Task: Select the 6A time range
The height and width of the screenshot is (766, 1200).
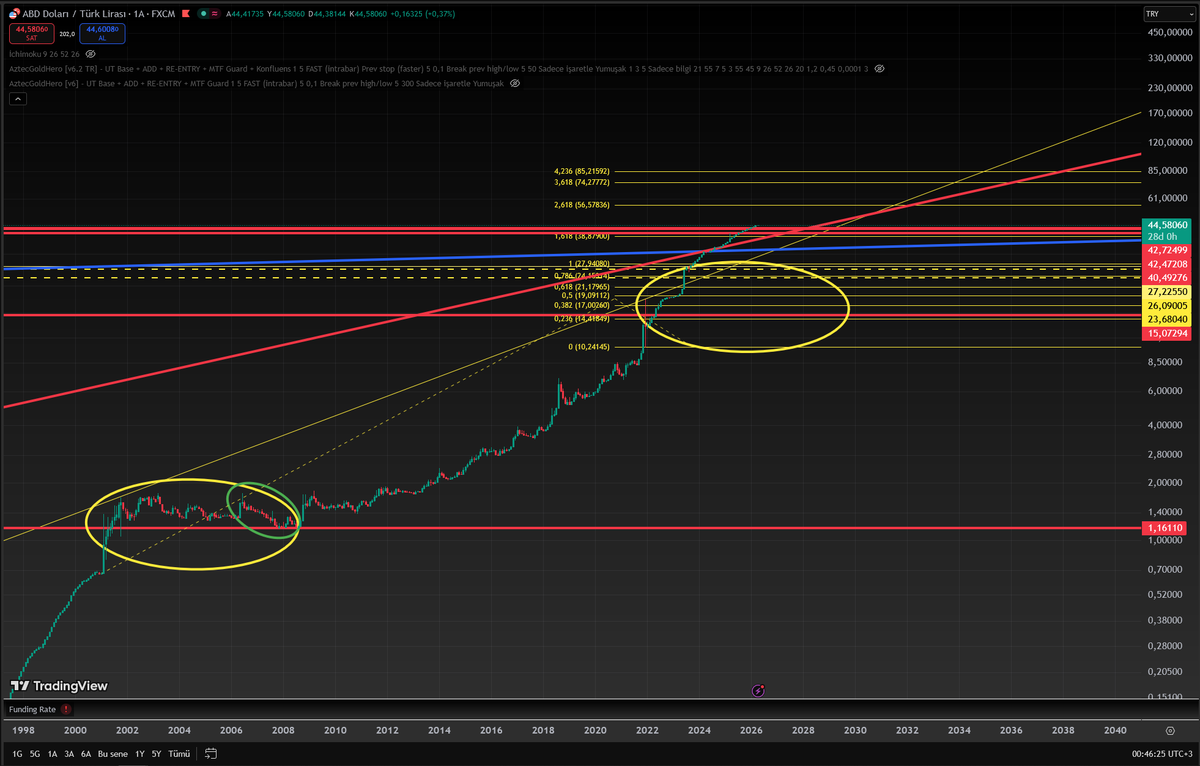Action: [86, 753]
